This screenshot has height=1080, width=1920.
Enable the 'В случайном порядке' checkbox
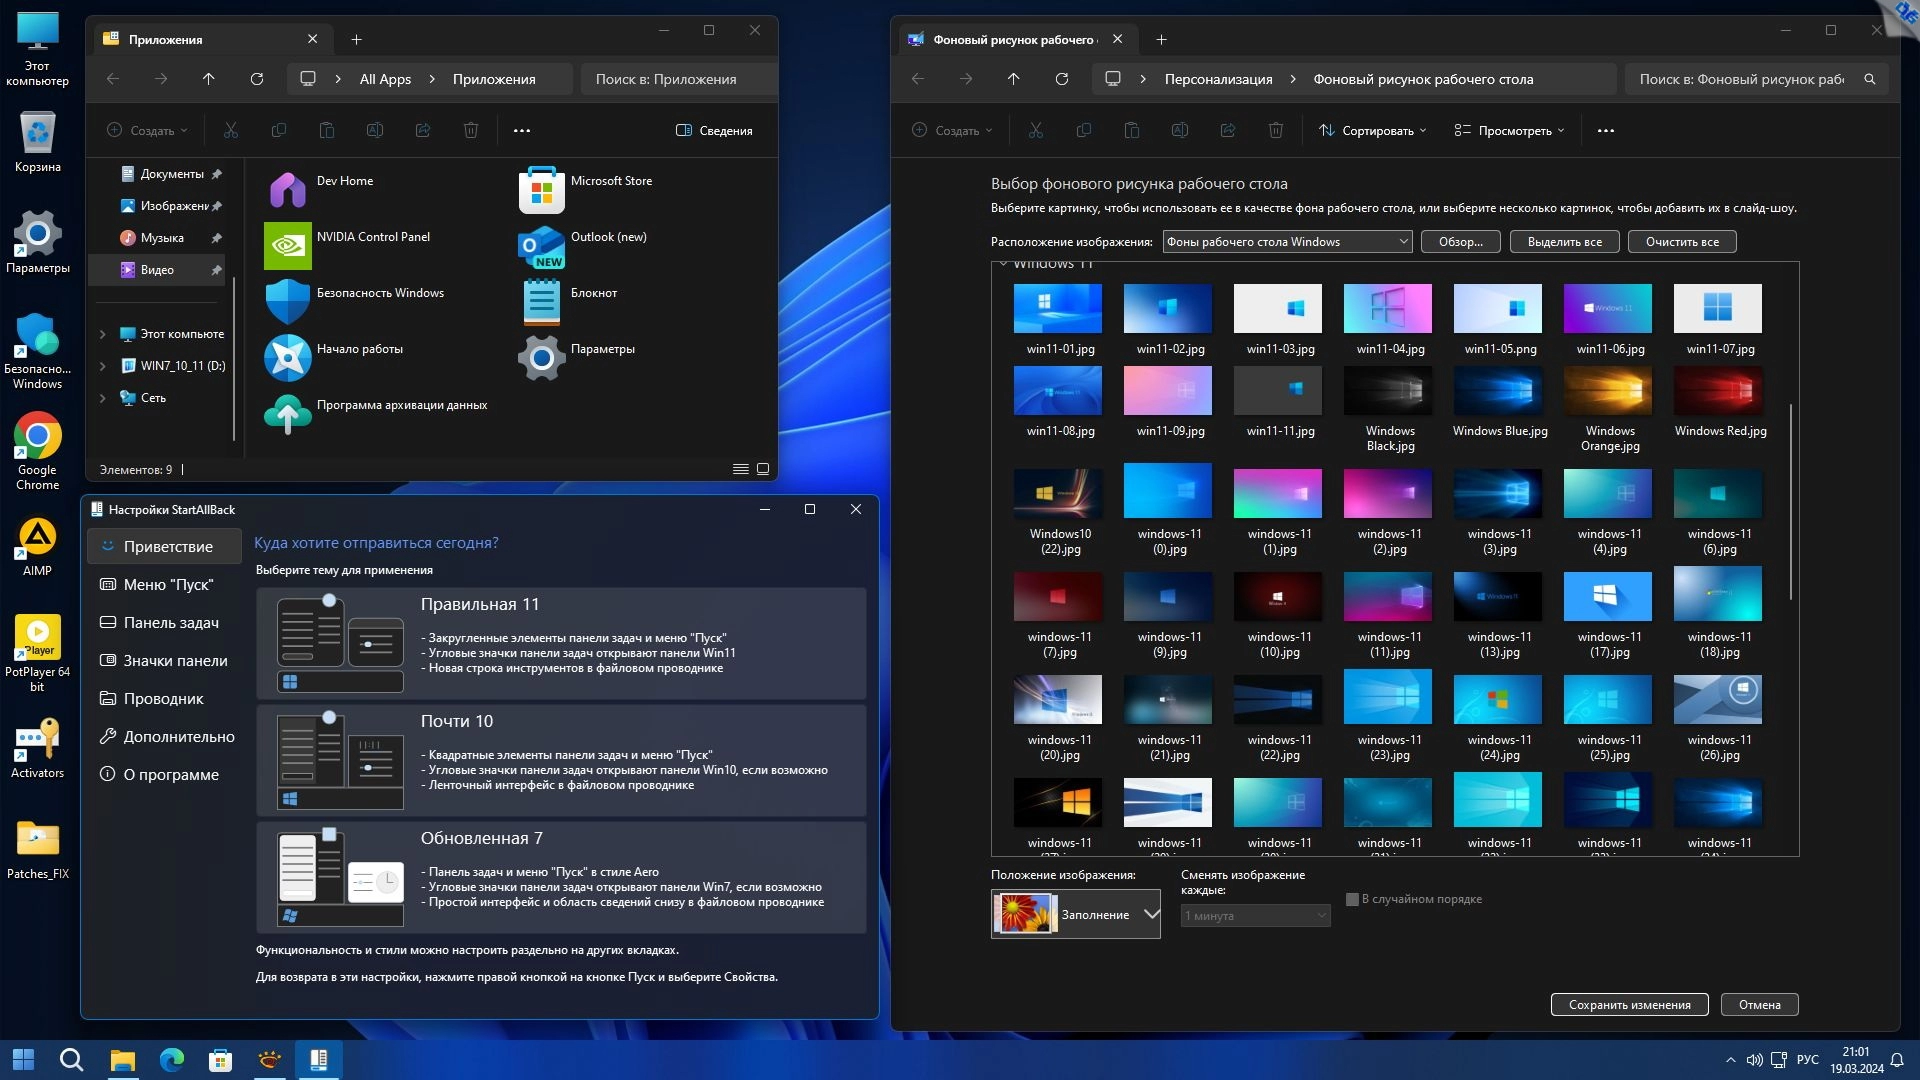1352,899
